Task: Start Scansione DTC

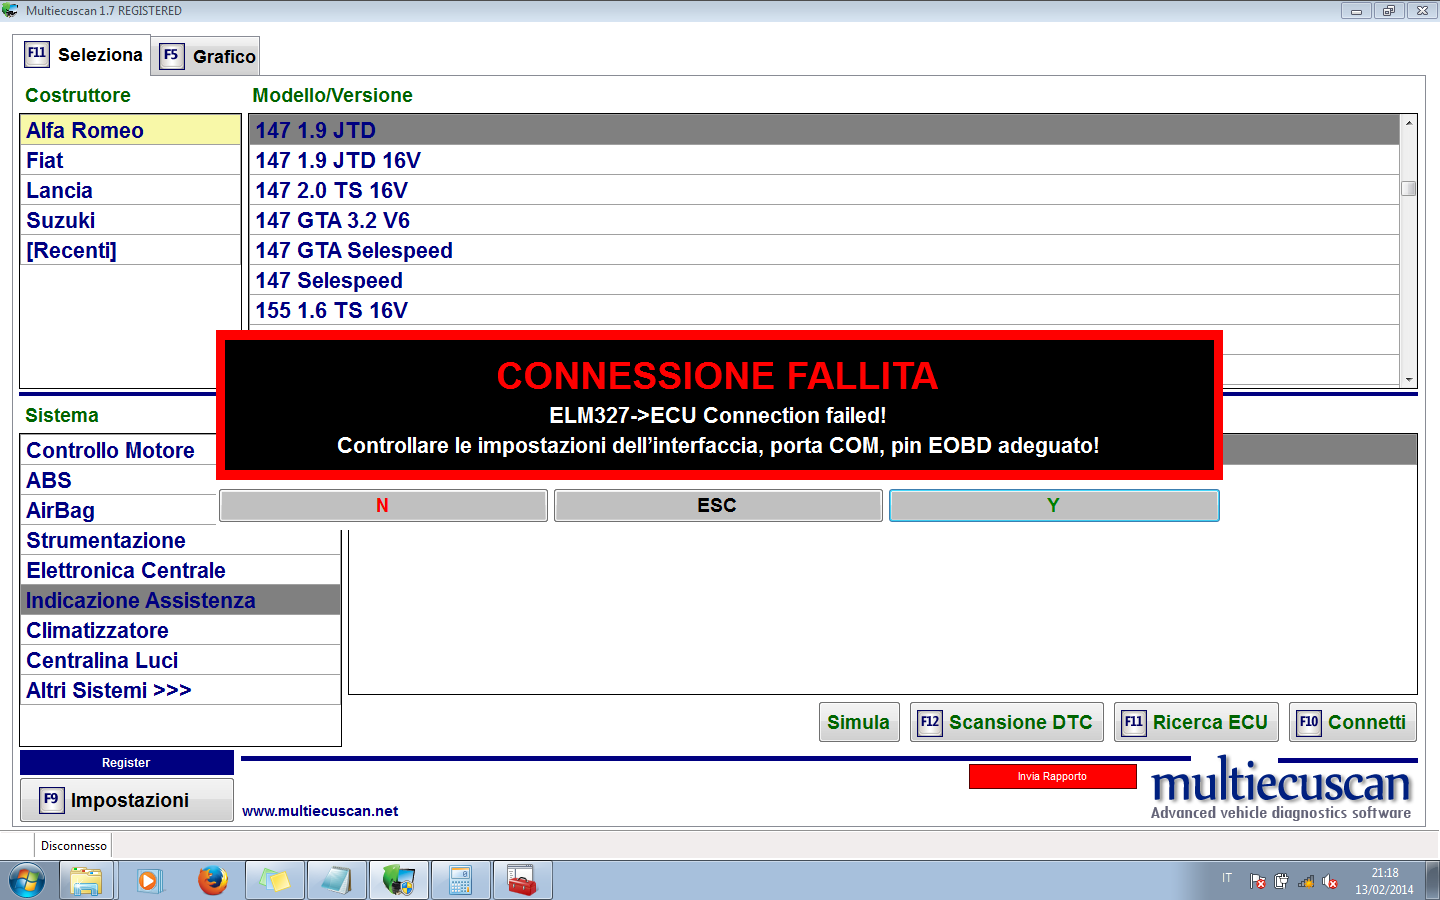Action: (x=1007, y=722)
